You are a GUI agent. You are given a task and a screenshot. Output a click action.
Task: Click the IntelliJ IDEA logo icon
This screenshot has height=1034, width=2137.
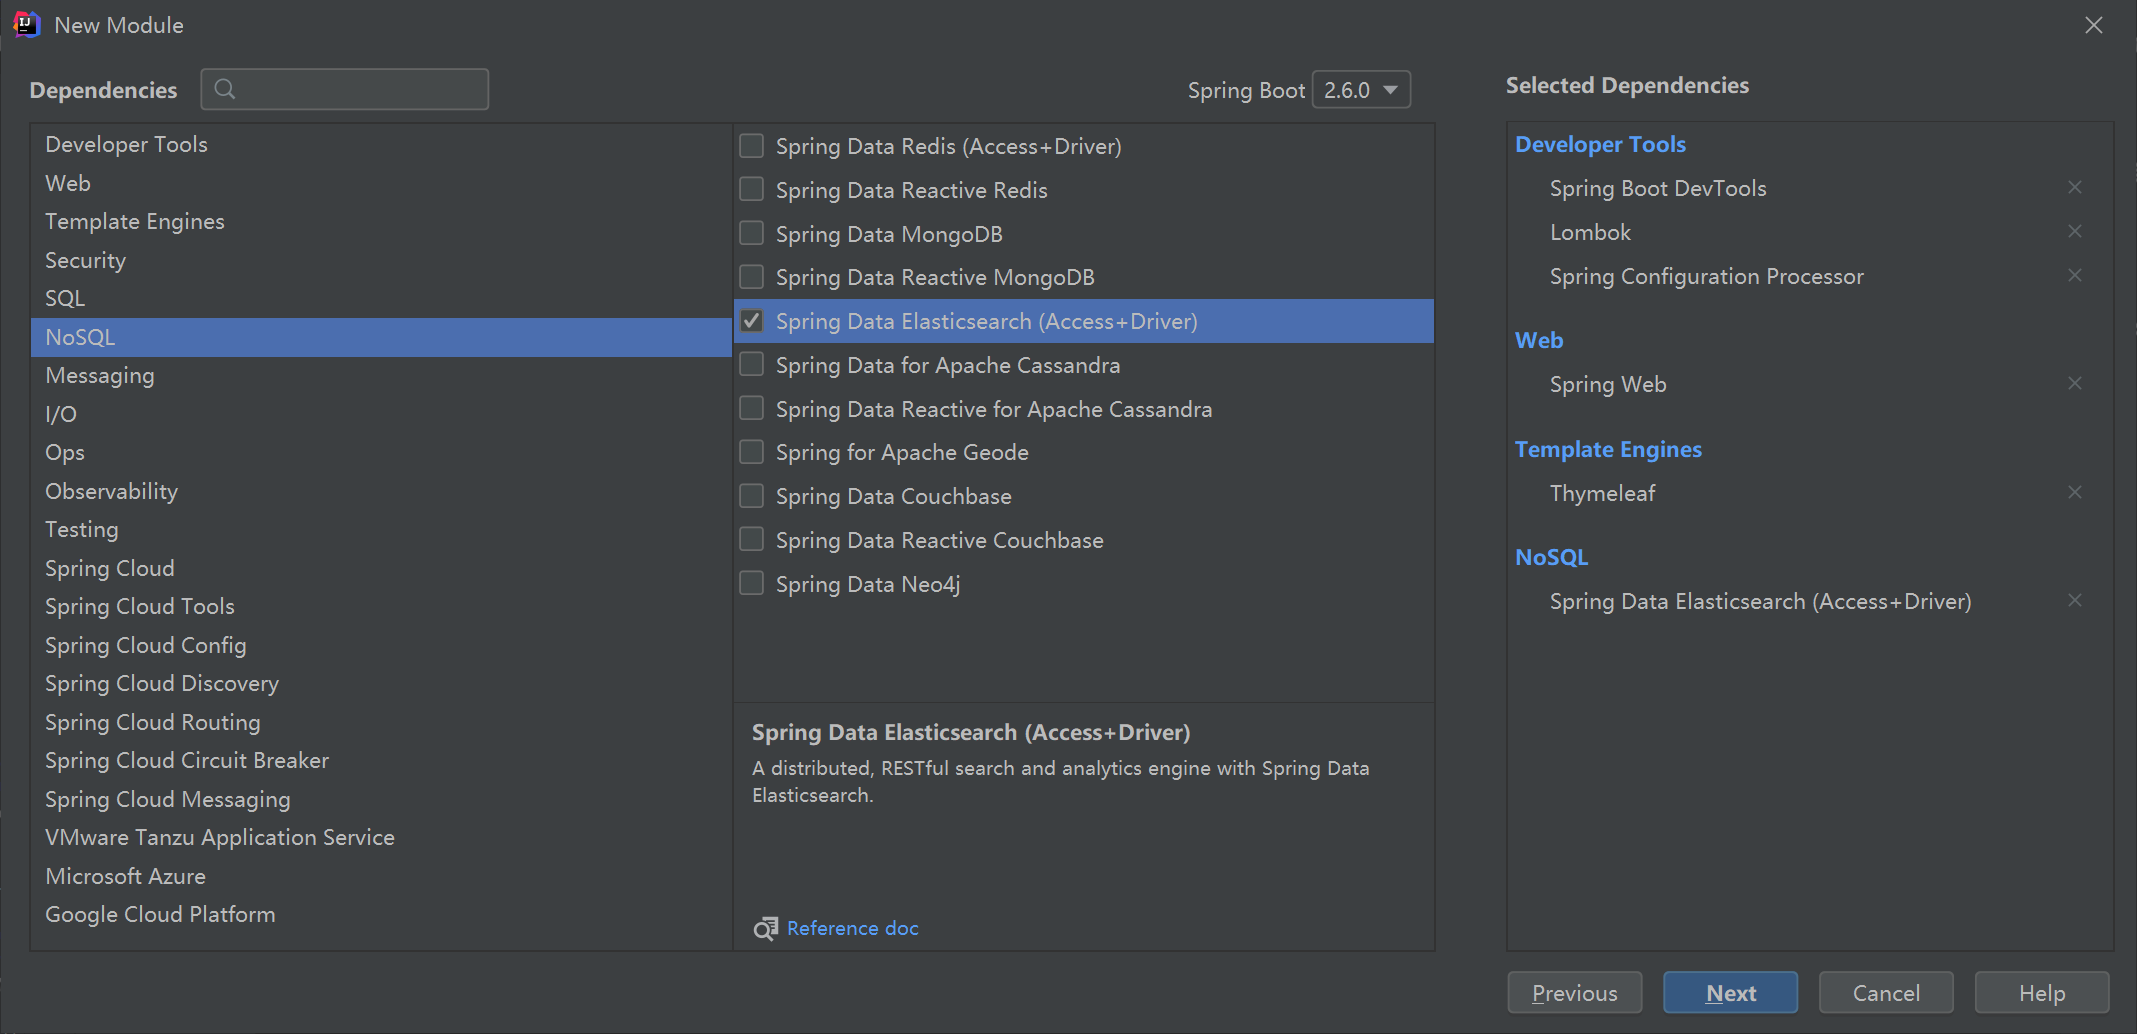[x=27, y=25]
